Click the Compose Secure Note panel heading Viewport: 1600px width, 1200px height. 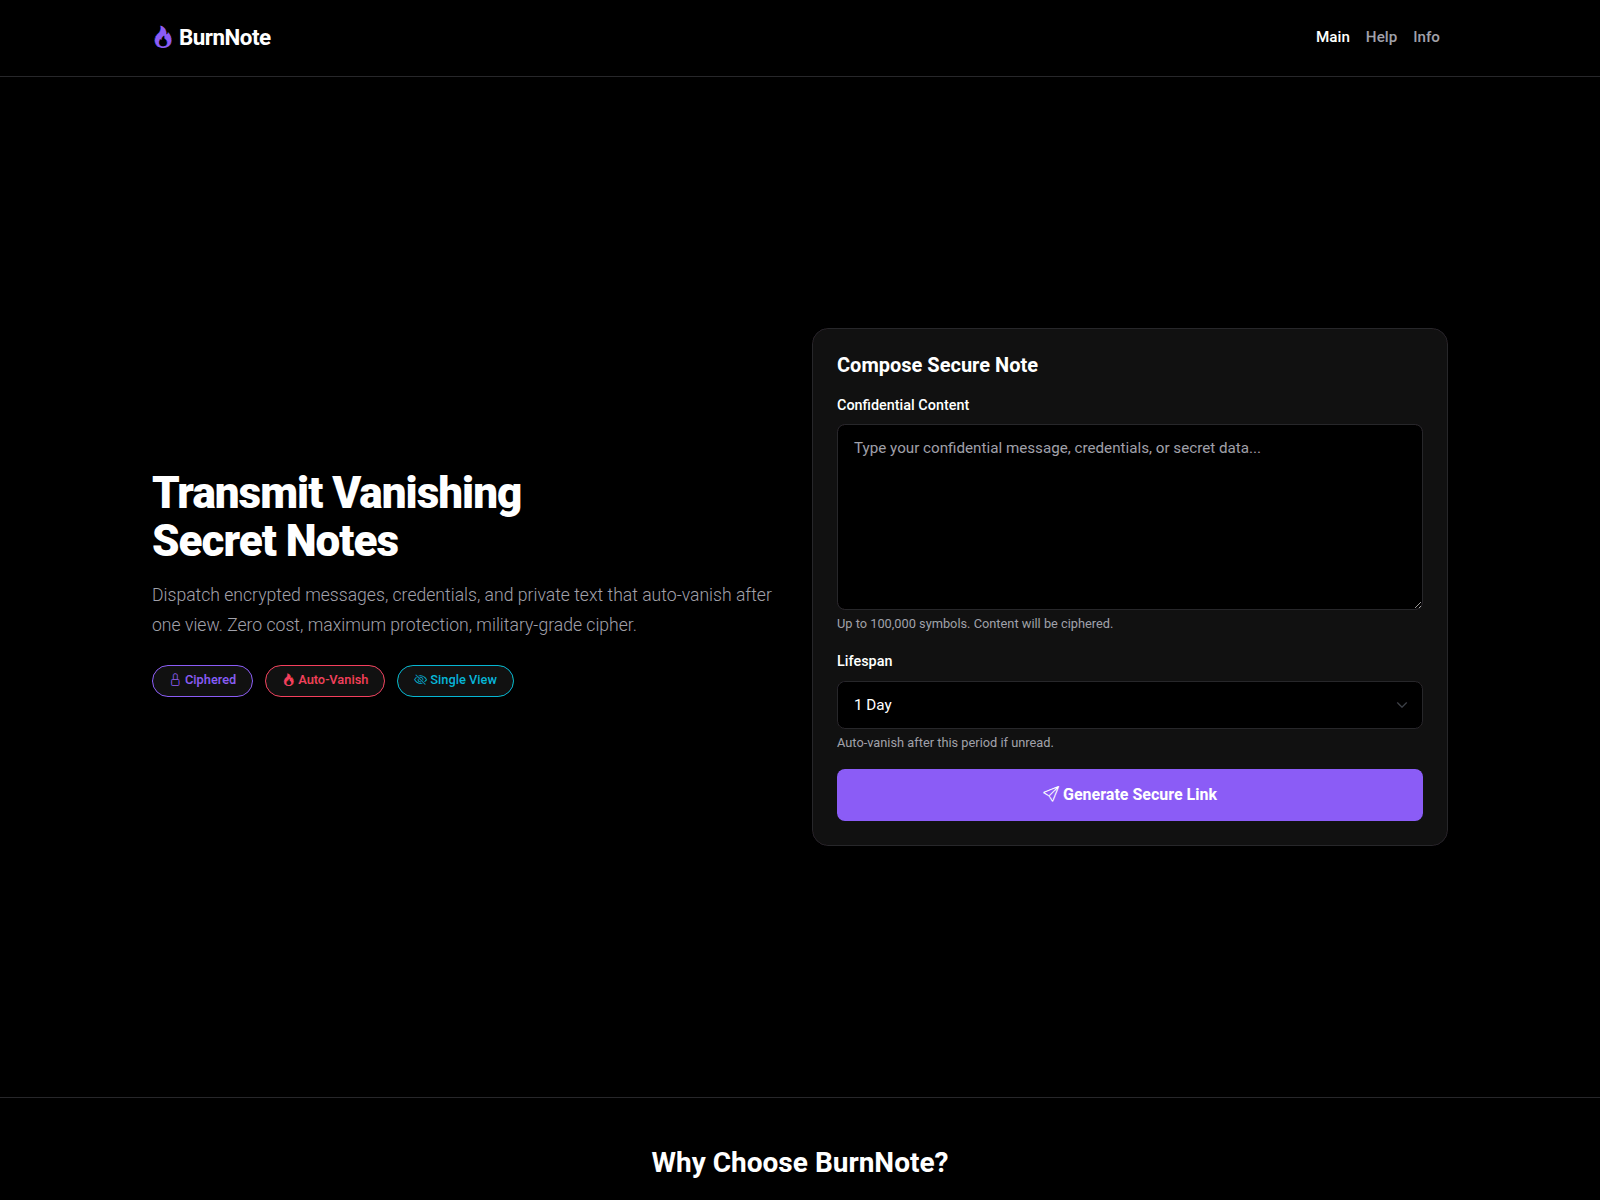[937, 365]
